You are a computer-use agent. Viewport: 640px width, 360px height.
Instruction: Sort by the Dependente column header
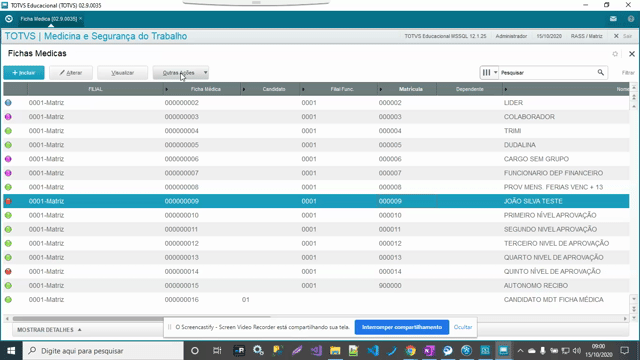[469, 89]
